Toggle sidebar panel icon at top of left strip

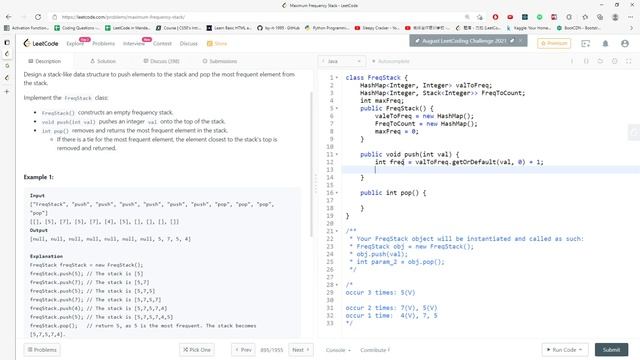[7, 42]
